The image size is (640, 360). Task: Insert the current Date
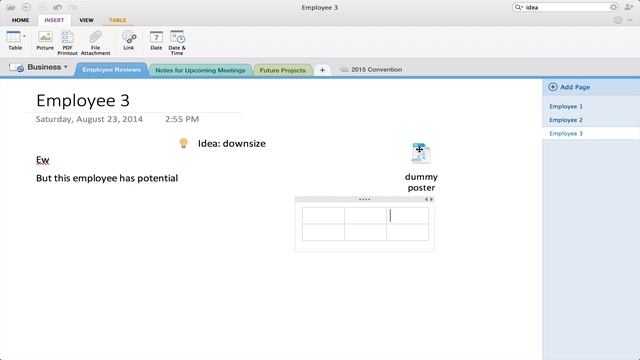(x=156, y=40)
